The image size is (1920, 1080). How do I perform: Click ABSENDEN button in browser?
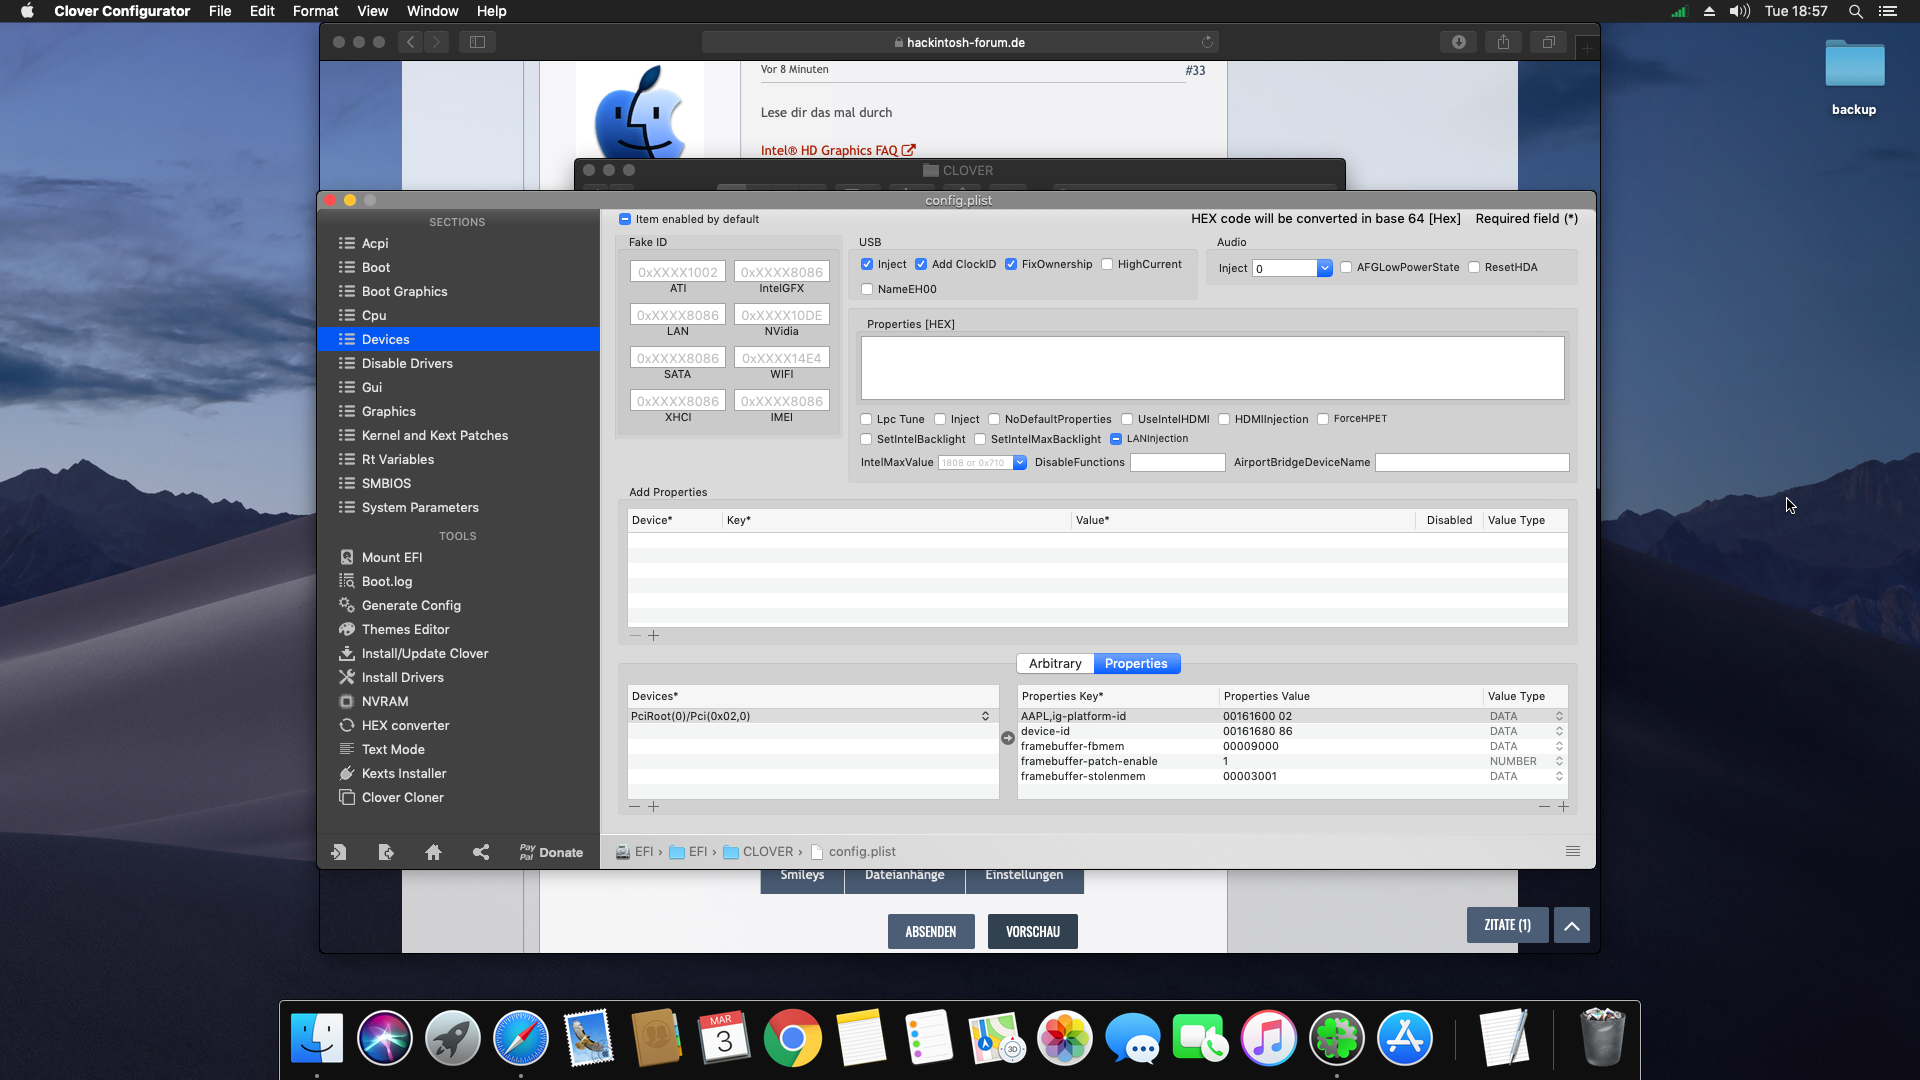point(931,931)
